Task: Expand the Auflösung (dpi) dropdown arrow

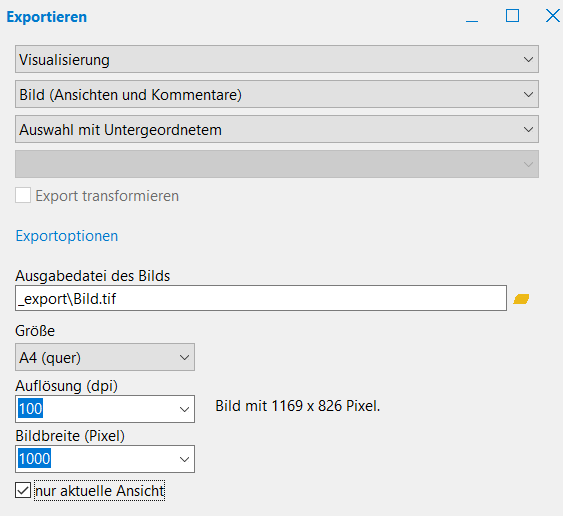Action: (x=184, y=409)
